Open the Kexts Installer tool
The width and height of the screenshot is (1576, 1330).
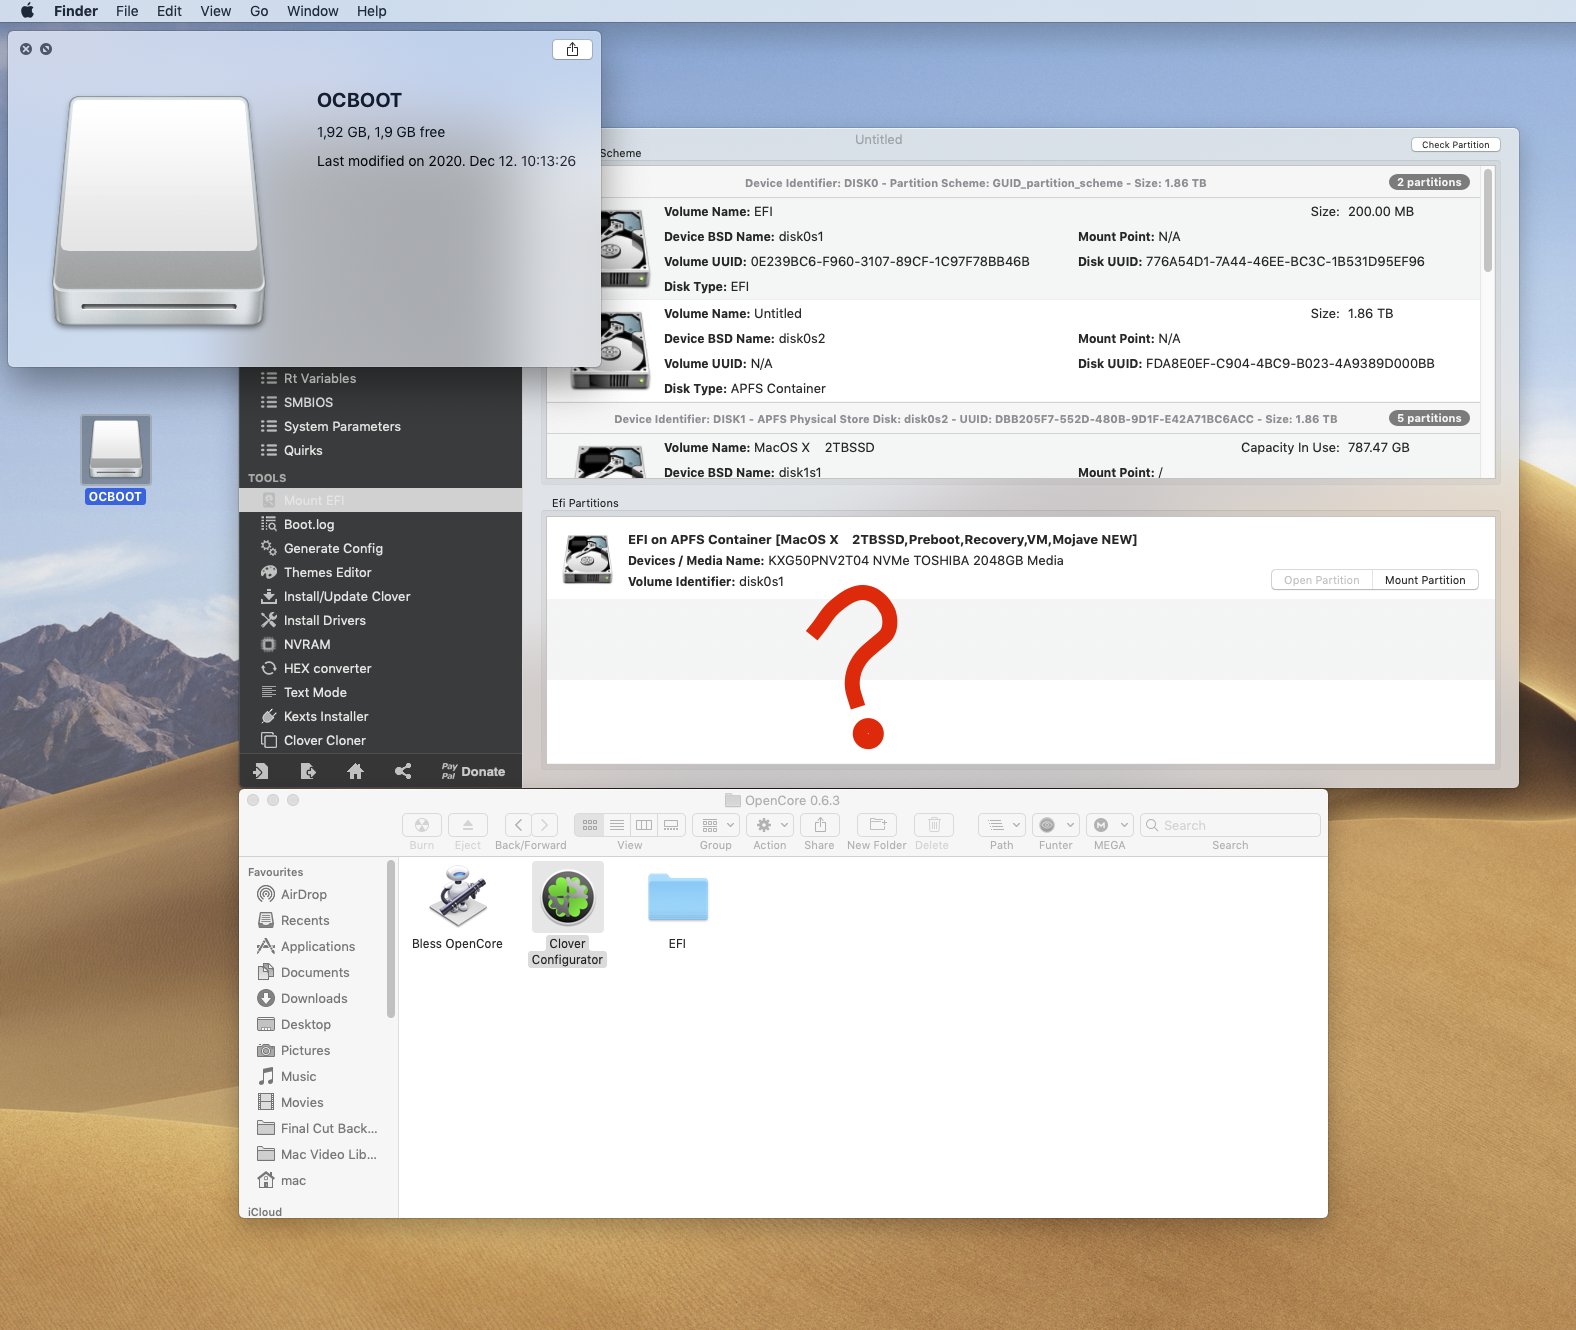tap(380, 716)
